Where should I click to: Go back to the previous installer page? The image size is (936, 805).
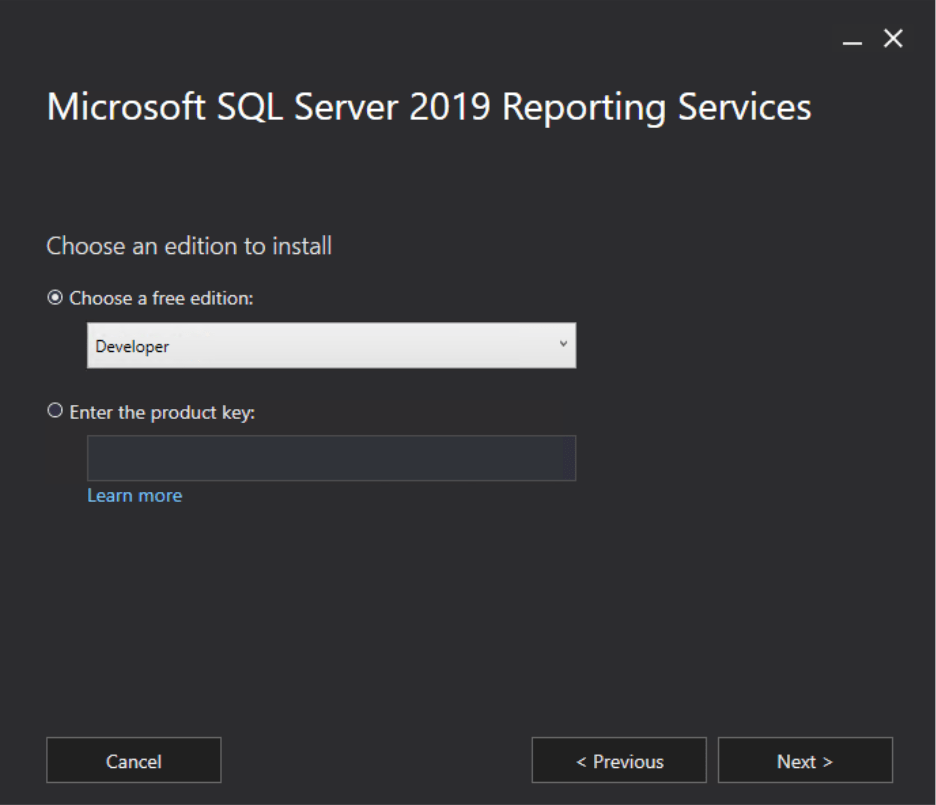618,760
